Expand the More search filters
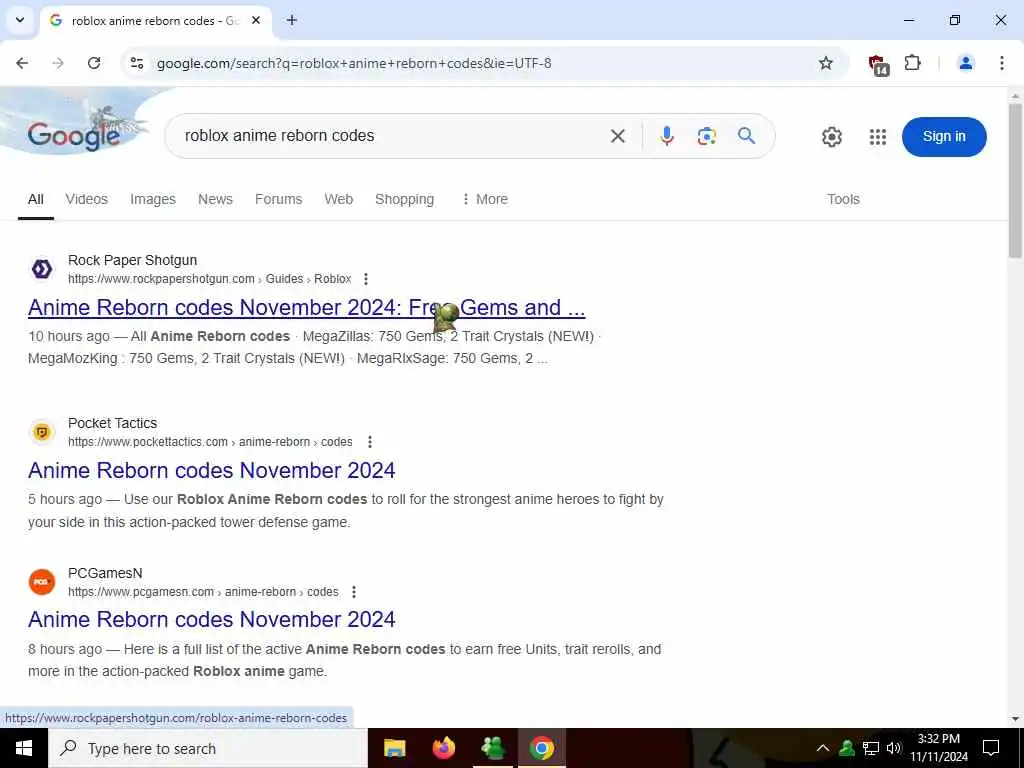Image resolution: width=1024 pixels, height=768 pixels. point(485,199)
